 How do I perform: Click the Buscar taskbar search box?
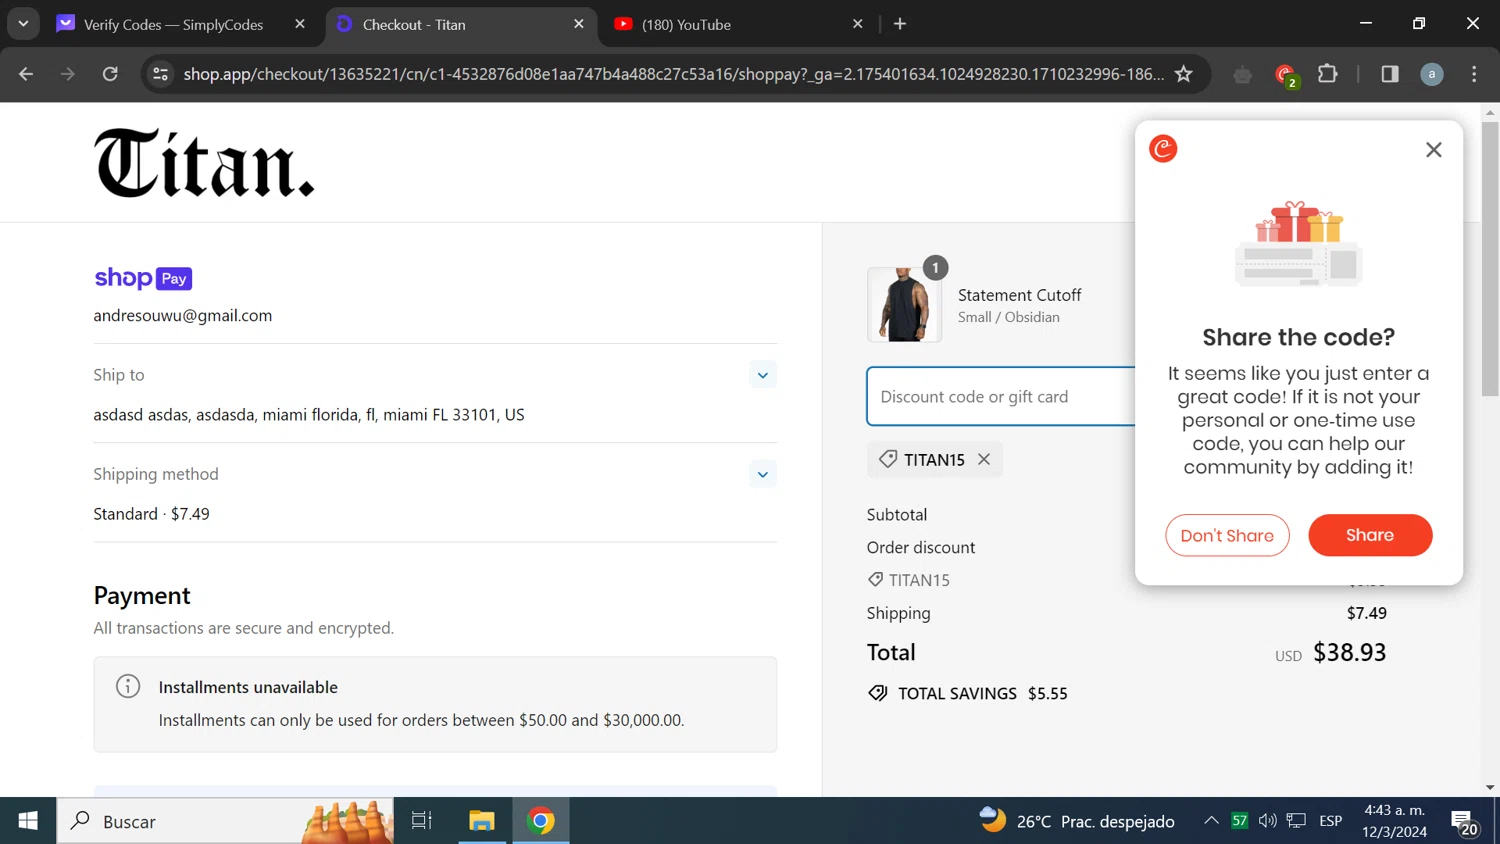pyautogui.click(x=225, y=821)
